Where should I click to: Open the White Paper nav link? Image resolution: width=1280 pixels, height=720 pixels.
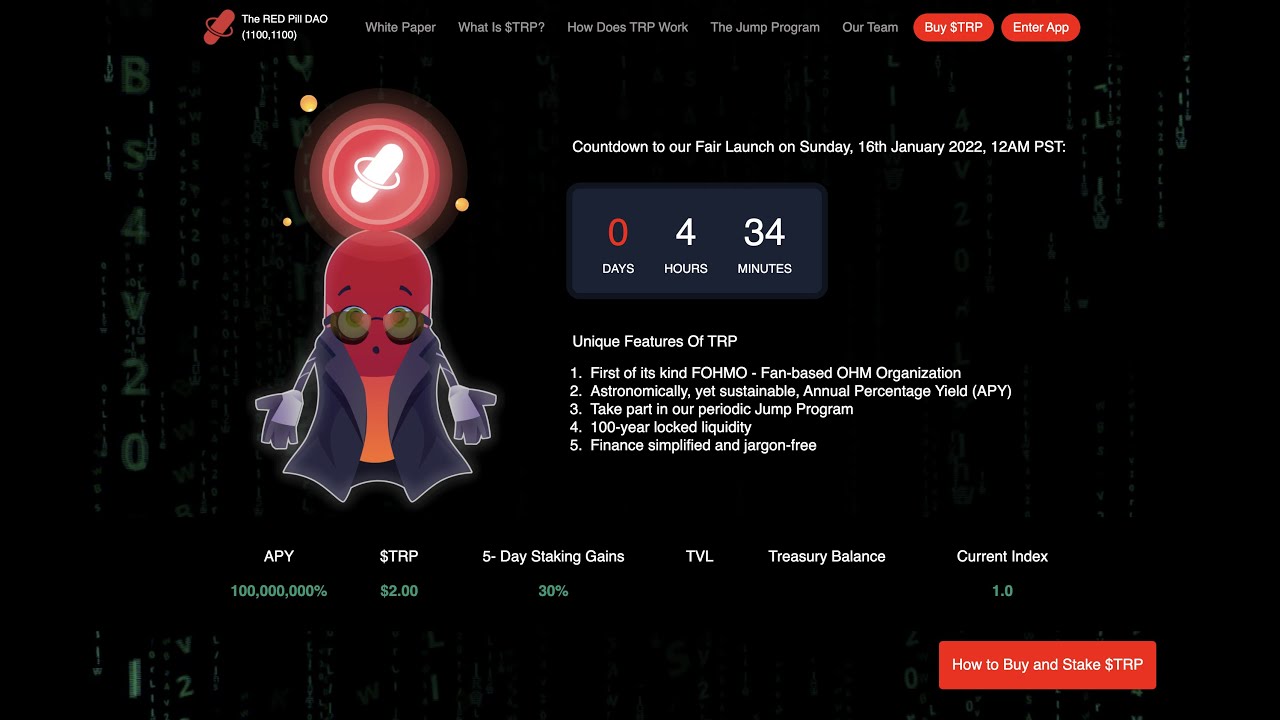pyautogui.click(x=400, y=27)
